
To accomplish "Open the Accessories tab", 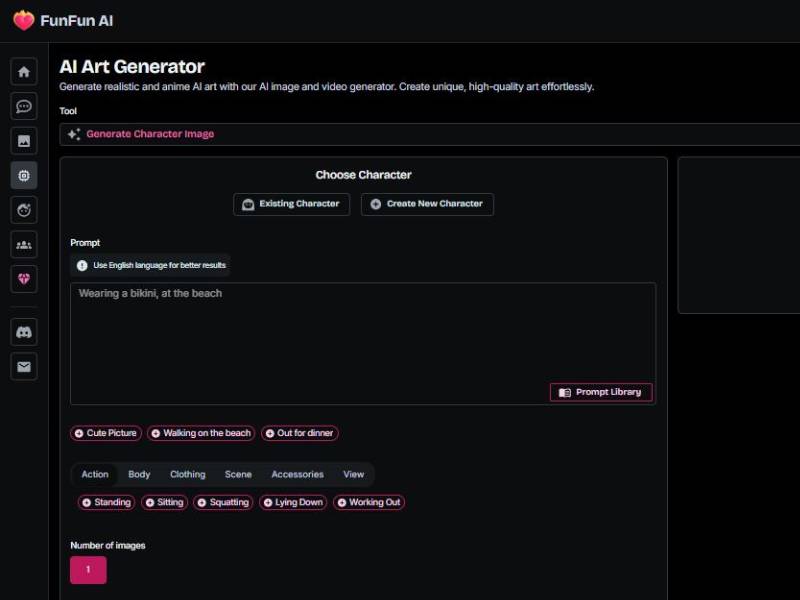I will click(297, 474).
